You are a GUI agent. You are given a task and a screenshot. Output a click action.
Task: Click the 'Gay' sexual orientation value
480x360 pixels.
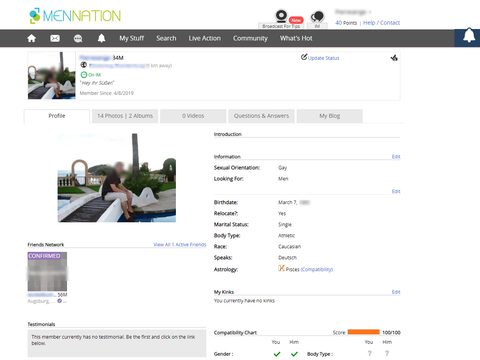point(282,168)
